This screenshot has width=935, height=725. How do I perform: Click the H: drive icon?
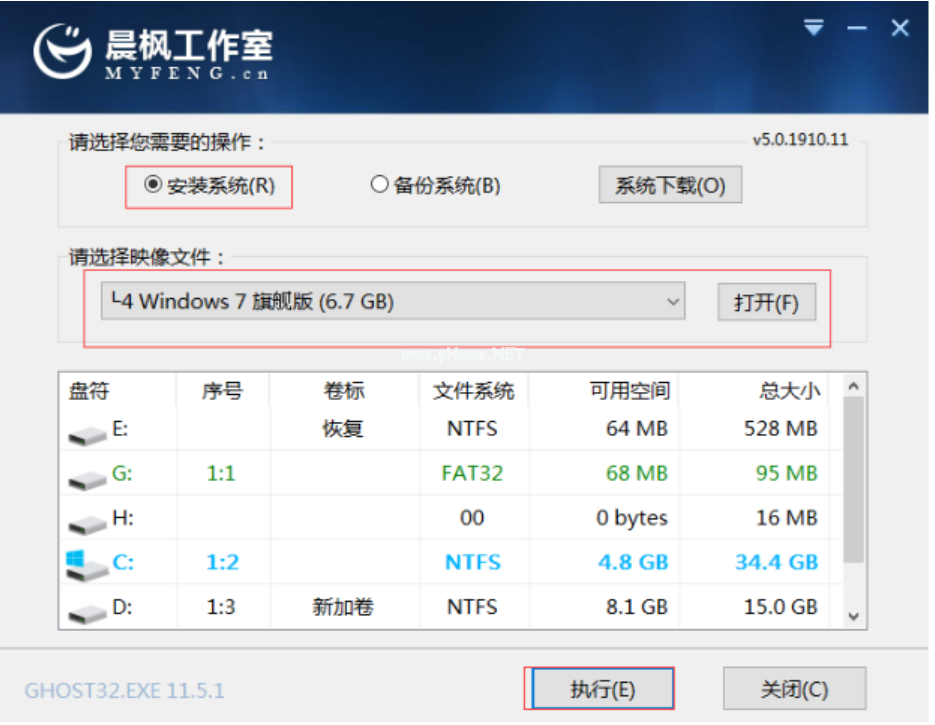(x=87, y=522)
